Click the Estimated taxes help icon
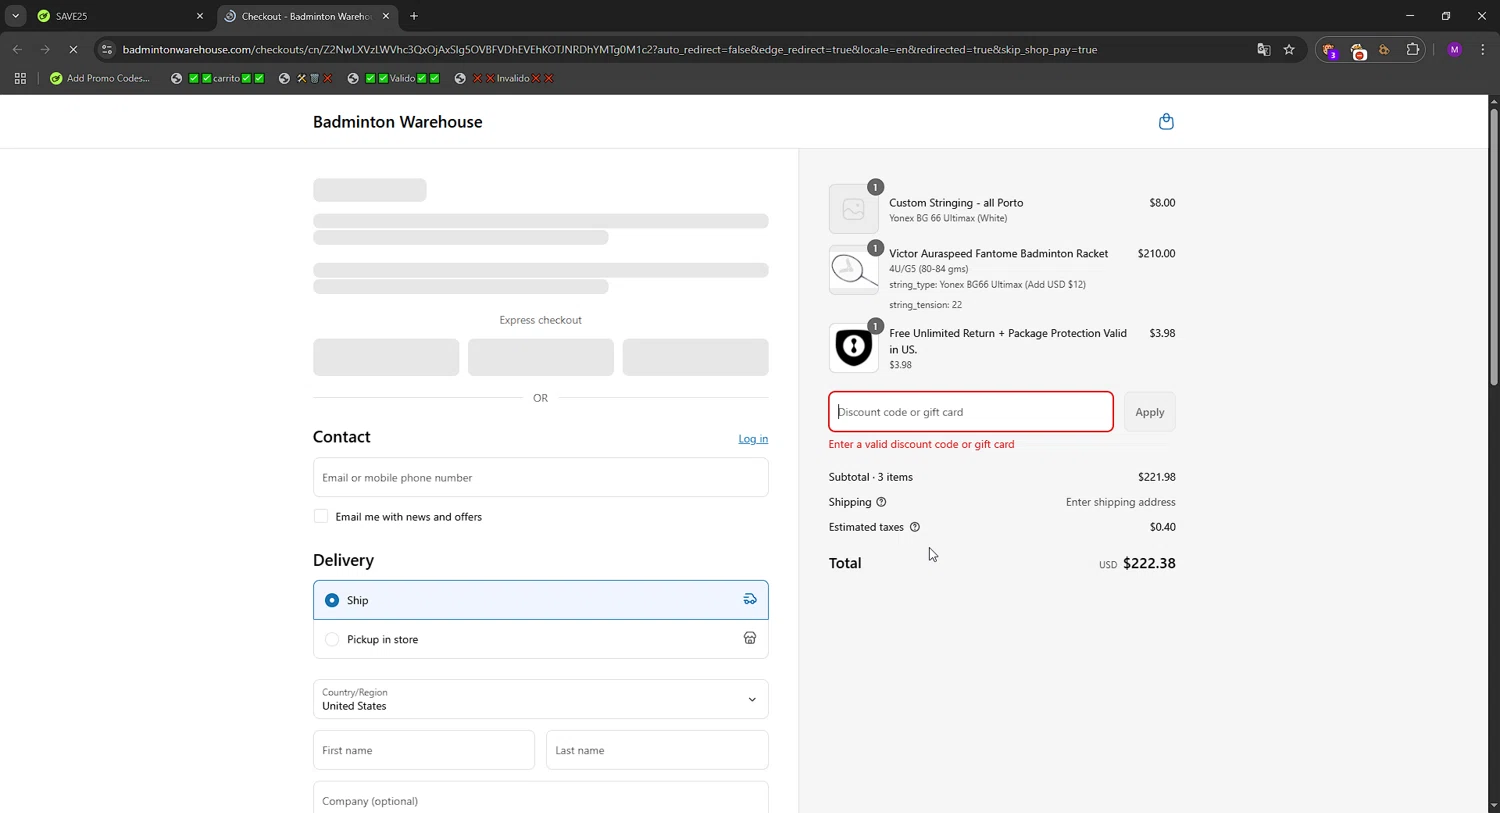The height and width of the screenshot is (813, 1500). [915, 527]
